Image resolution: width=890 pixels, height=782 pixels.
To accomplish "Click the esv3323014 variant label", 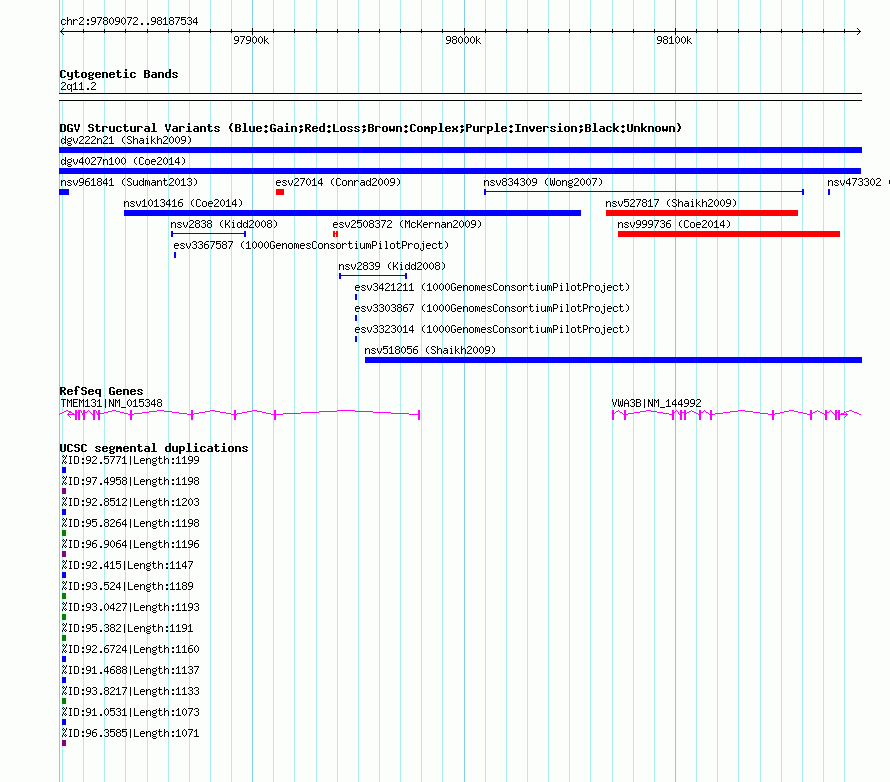I will 492,329.
